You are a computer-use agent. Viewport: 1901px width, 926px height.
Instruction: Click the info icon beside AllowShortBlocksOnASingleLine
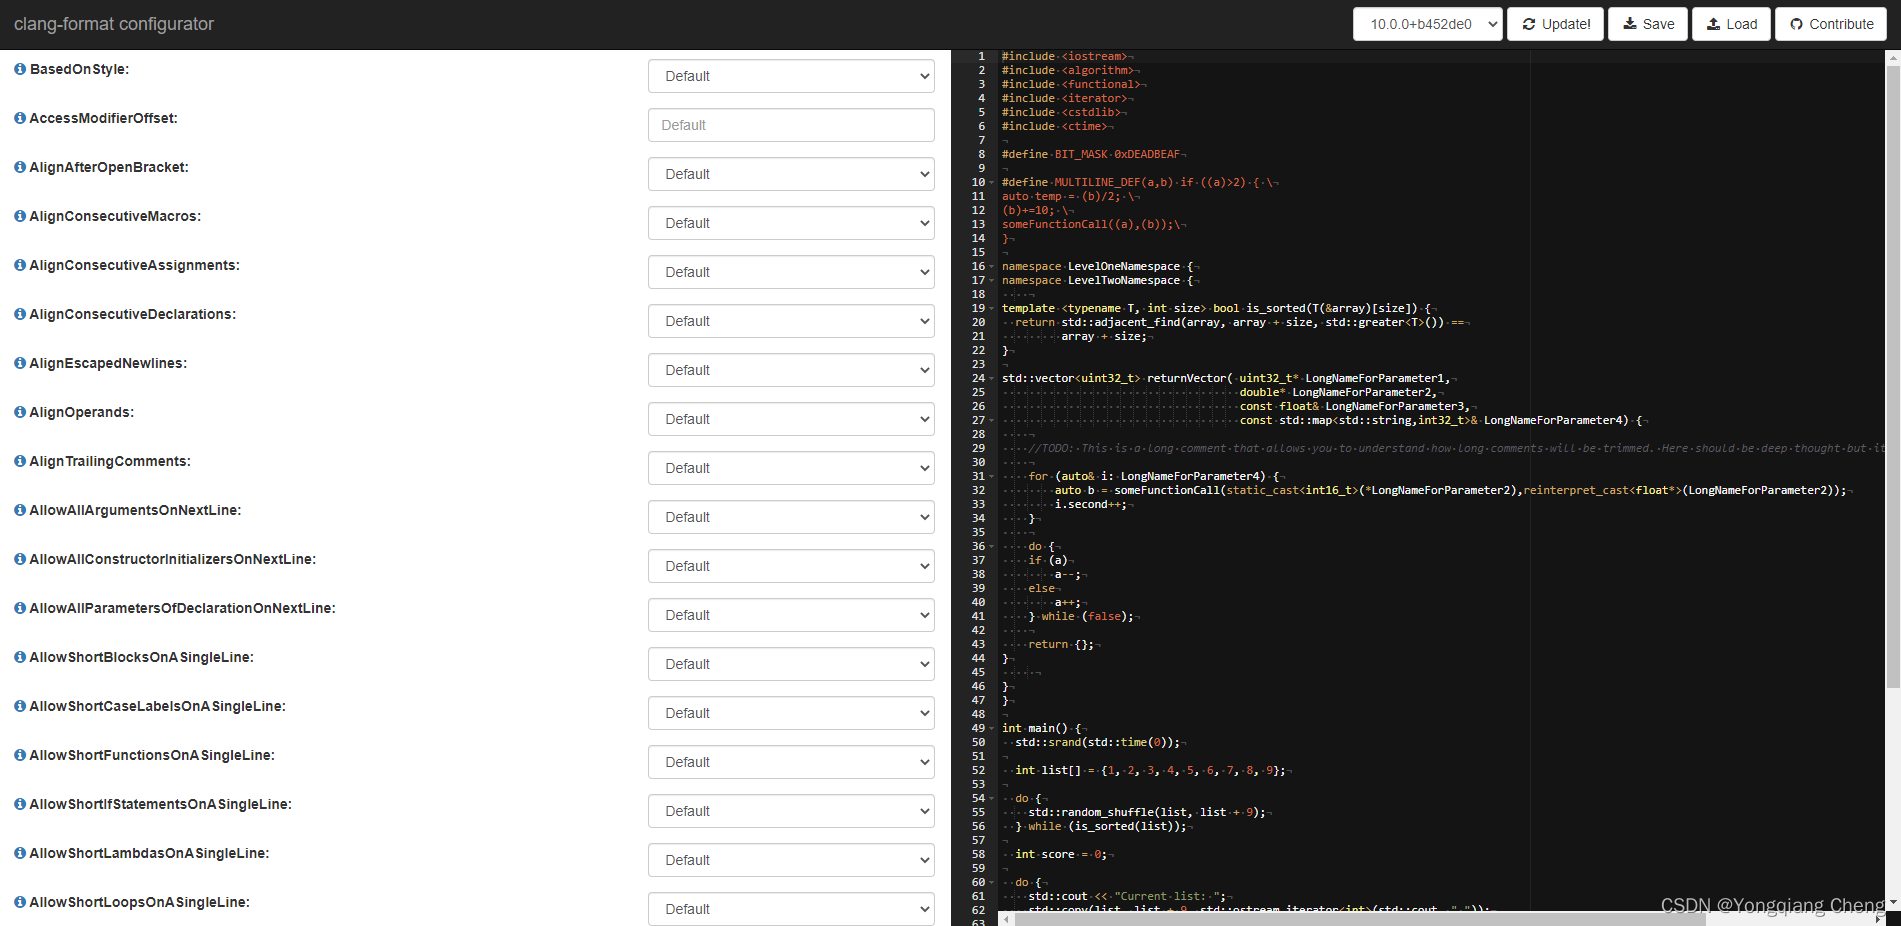19,657
